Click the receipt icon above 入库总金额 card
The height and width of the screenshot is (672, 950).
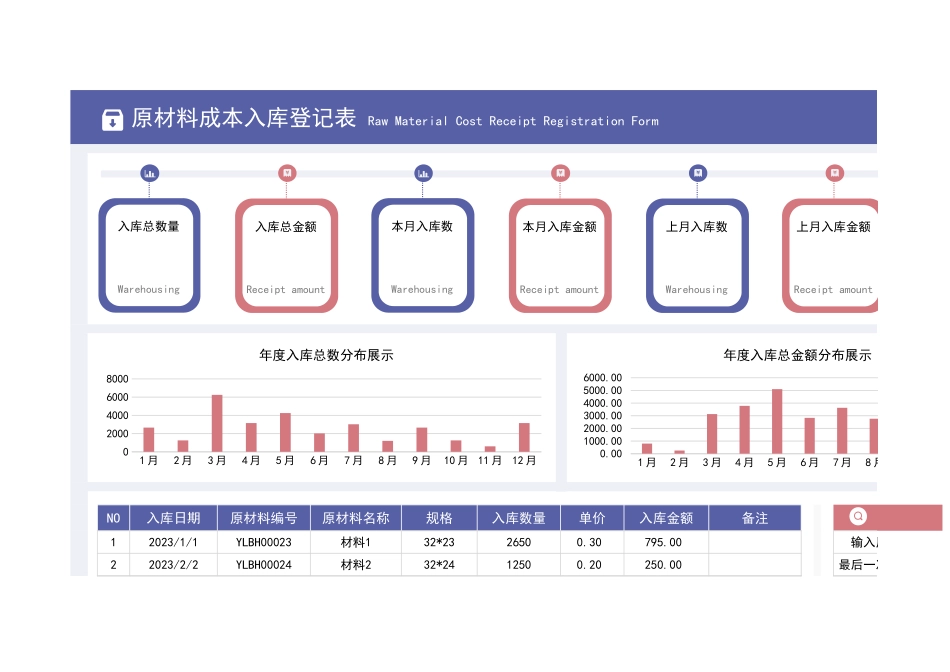point(287,173)
